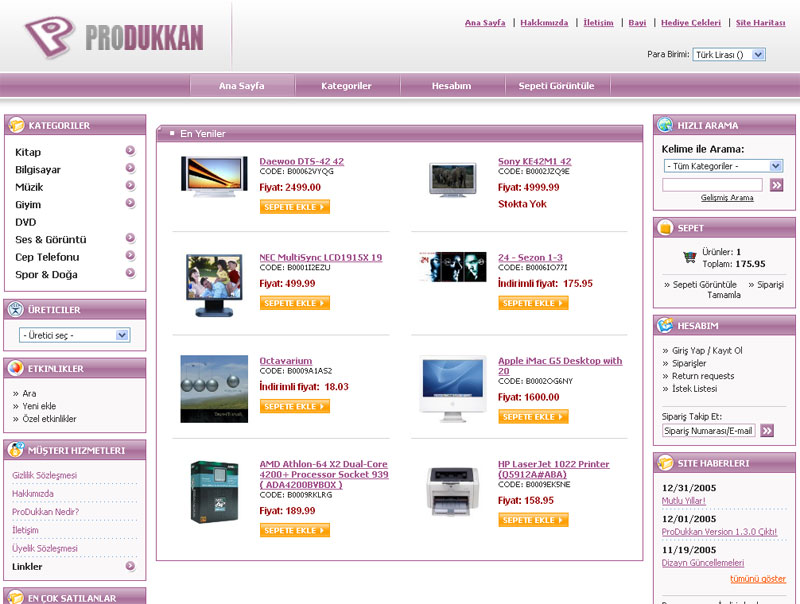Click the Ses & Görüntü arrow icon
Screen dimensions: 800x604
pos(130,238)
